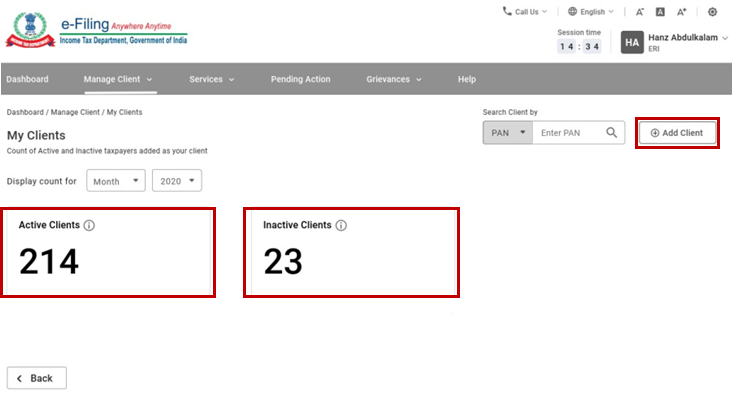Open the Pending Action menu item
The width and height of the screenshot is (732, 395).
coord(300,79)
